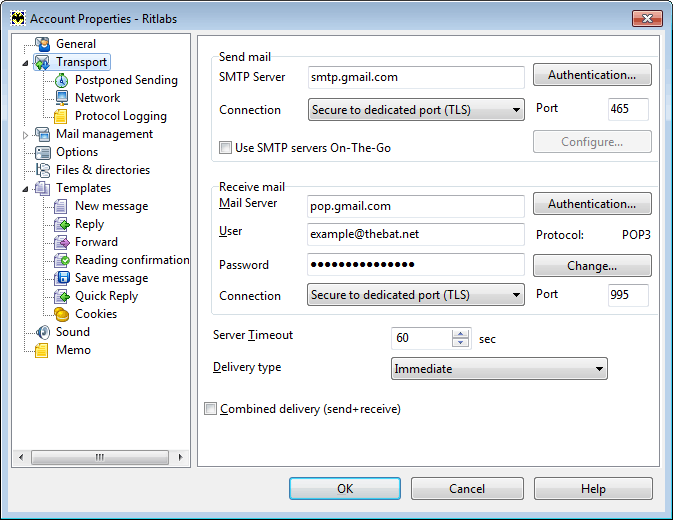Select the Memo tree item
Viewport: 673px width, 520px height.
coord(73,350)
